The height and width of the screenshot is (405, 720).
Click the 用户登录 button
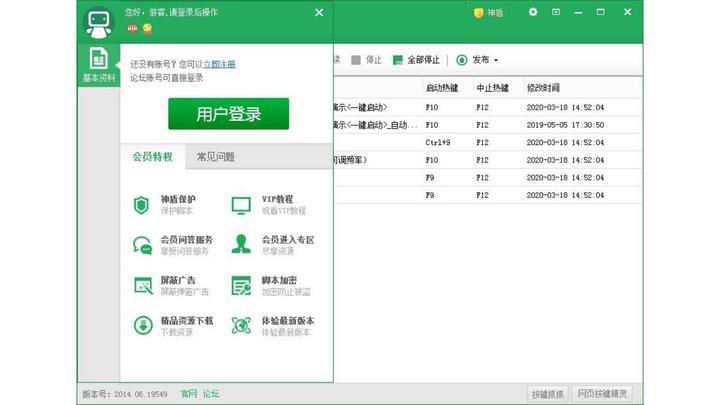tap(229, 114)
